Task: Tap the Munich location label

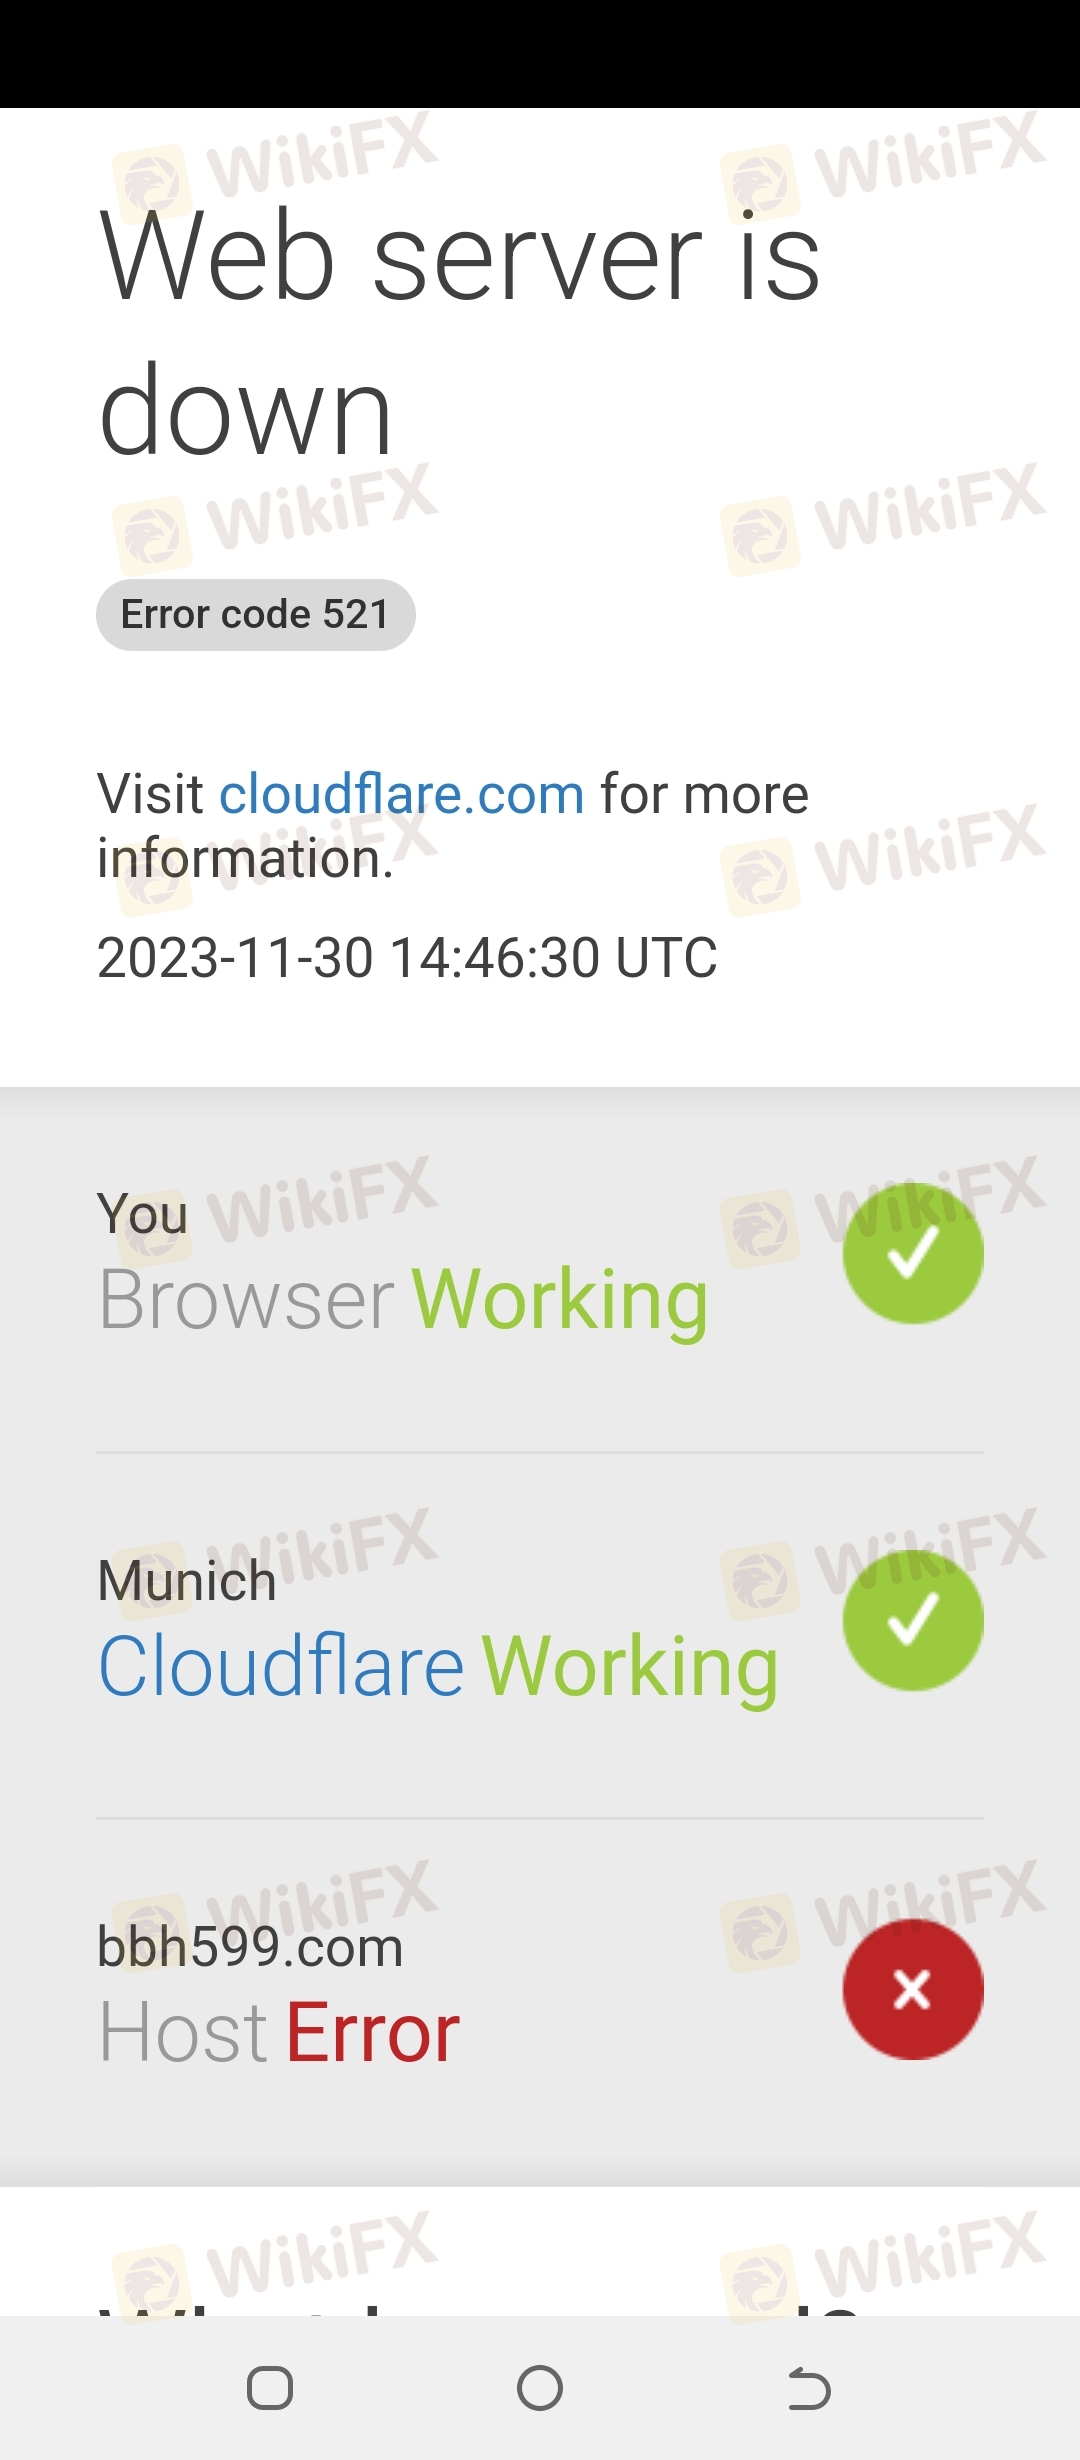Action: coord(187,1581)
